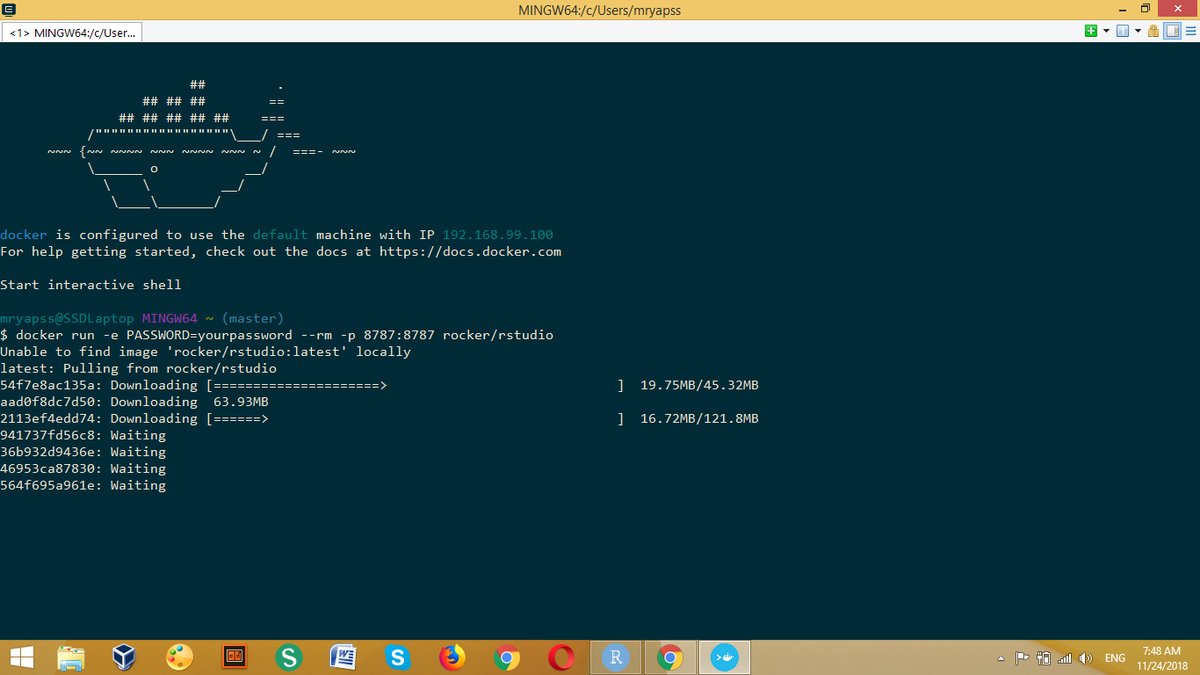This screenshot has width=1200, height=675.
Task: Open the Windows Start button
Action: (21, 657)
